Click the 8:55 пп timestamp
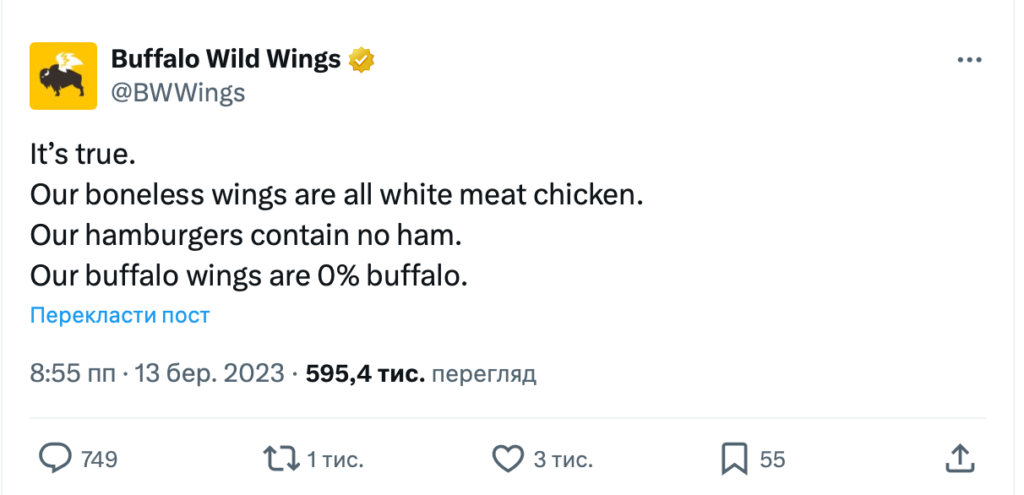1024x495 pixels. pyautogui.click(x=71, y=375)
